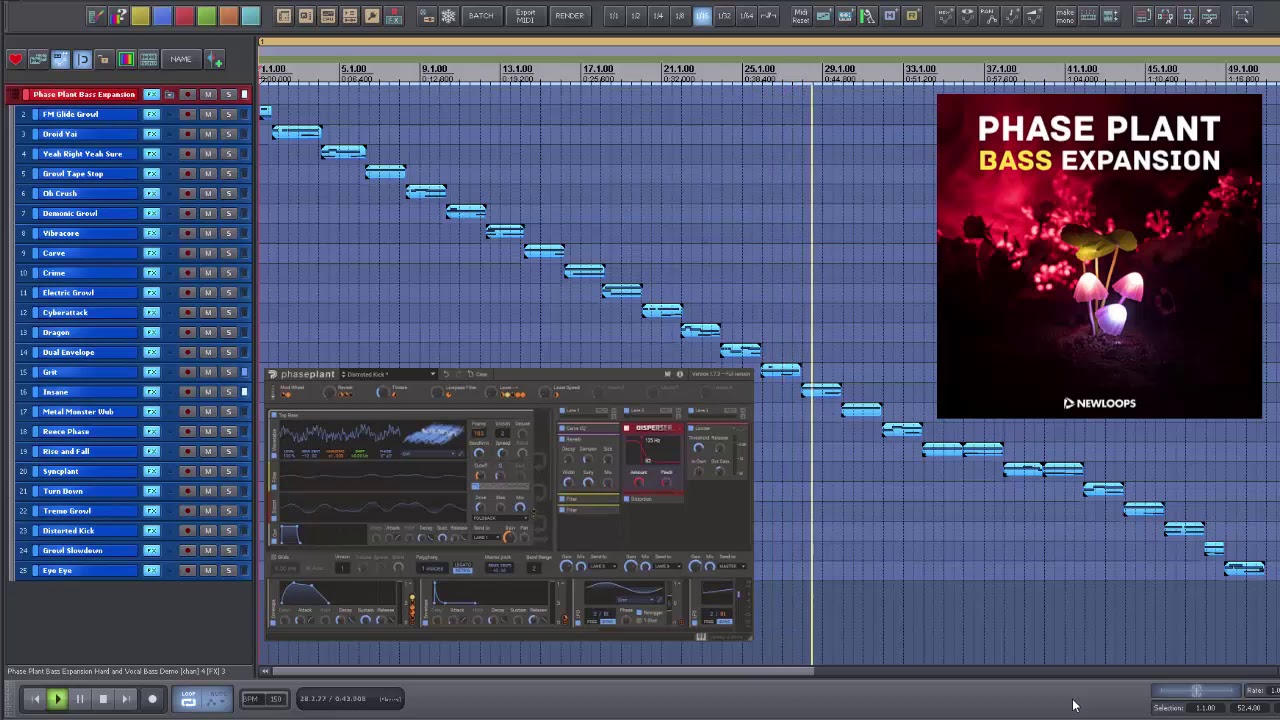Select the triplet grid icon after 1/64
This screenshot has width=1280, height=720.
769,16
